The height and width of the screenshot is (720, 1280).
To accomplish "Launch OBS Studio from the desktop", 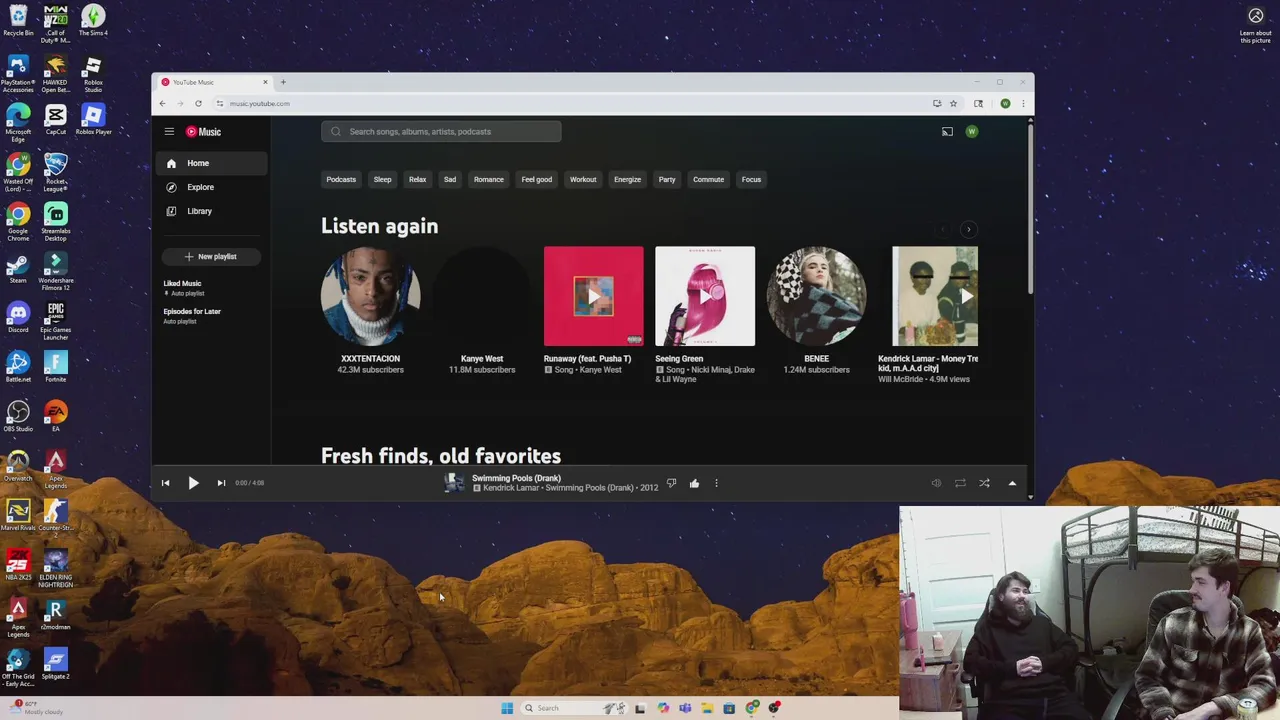I will pyautogui.click(x=18, y=416).
